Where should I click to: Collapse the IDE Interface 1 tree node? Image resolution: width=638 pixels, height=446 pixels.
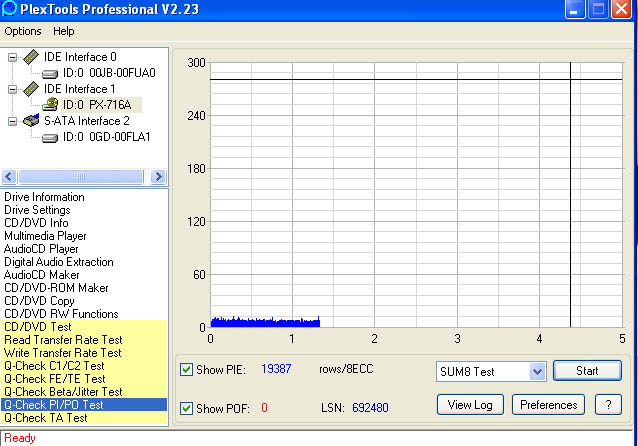click(13, 89)
